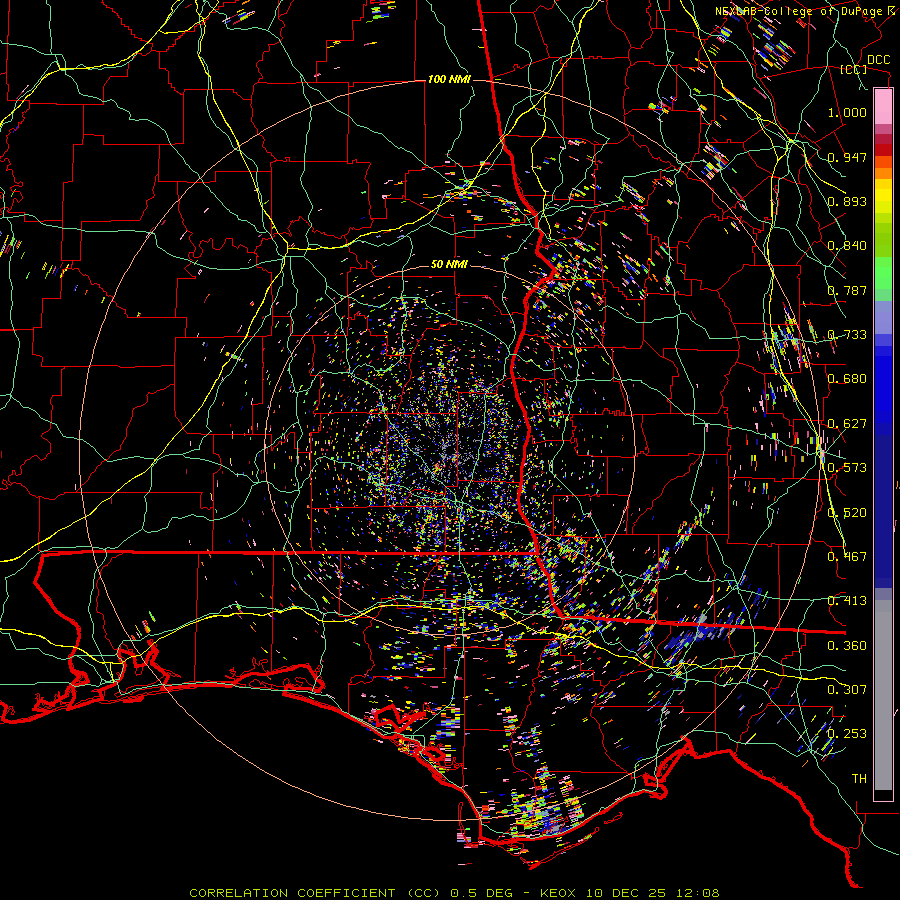Image resolution: width=900 pixels, height=900 pixels.
Task: Click the 0.787 value on color scale
Action: (847, 290)
